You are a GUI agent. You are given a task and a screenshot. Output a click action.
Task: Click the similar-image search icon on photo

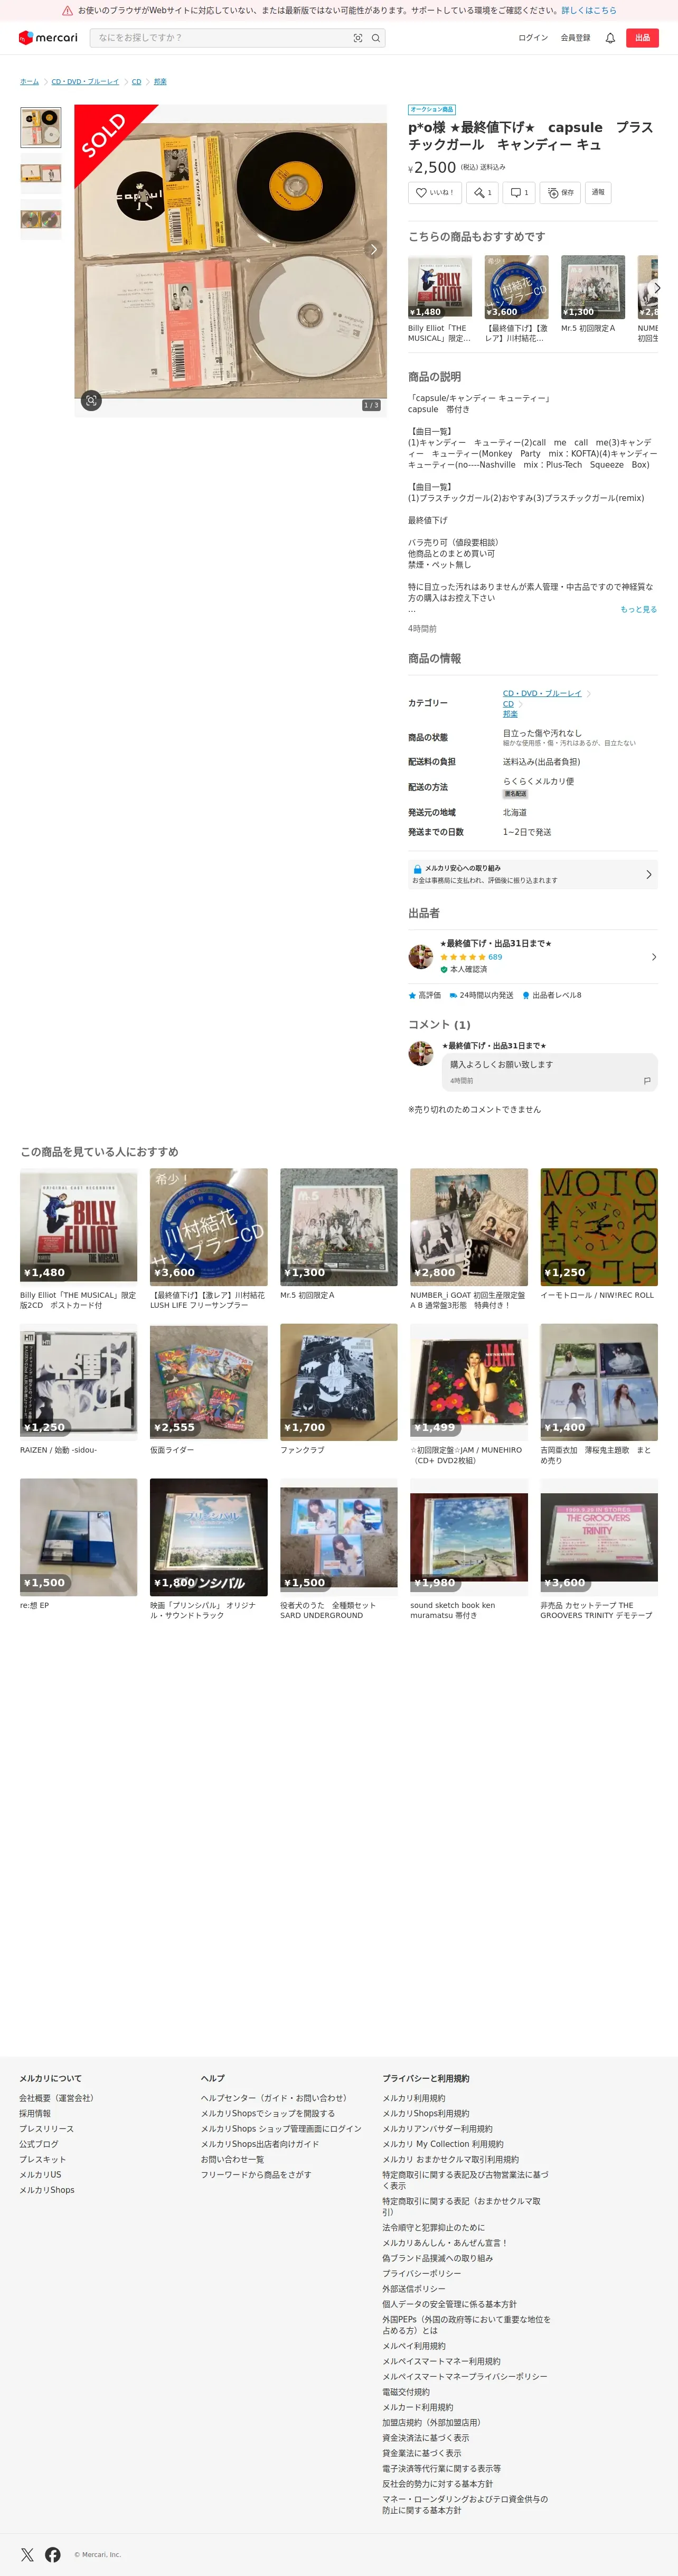pos(91,400)
